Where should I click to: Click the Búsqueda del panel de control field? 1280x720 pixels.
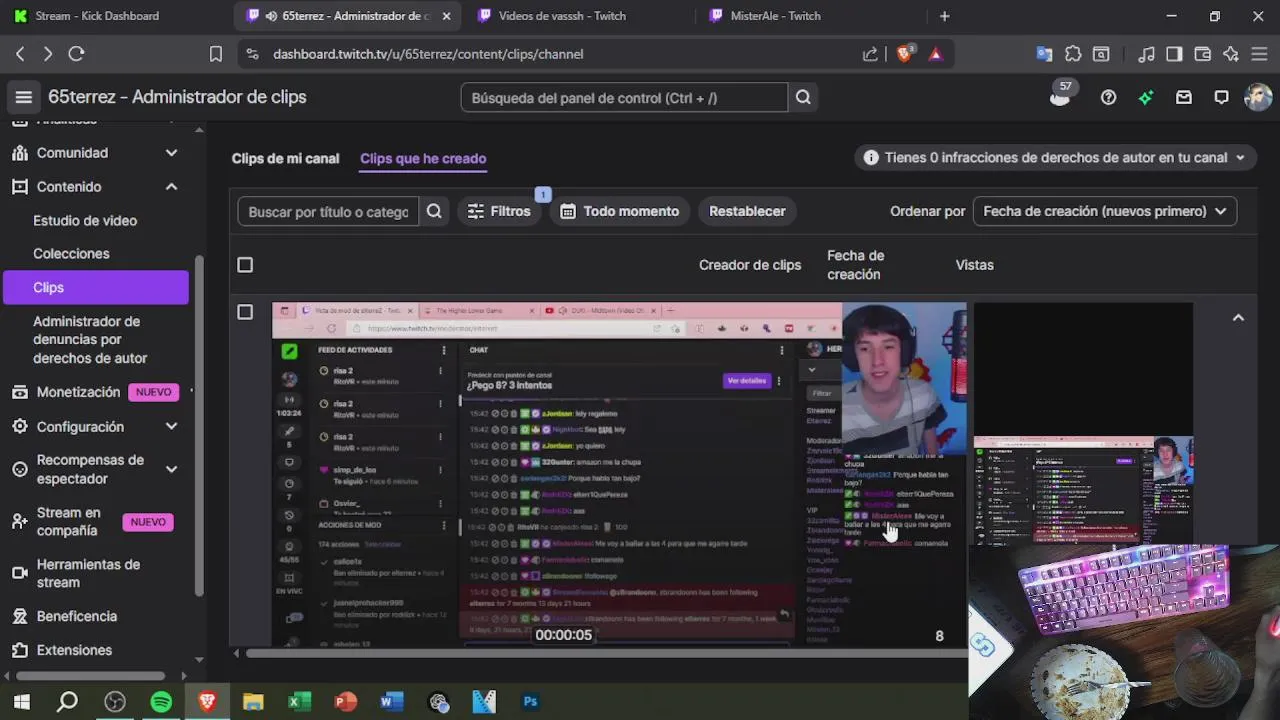point(624,98)
